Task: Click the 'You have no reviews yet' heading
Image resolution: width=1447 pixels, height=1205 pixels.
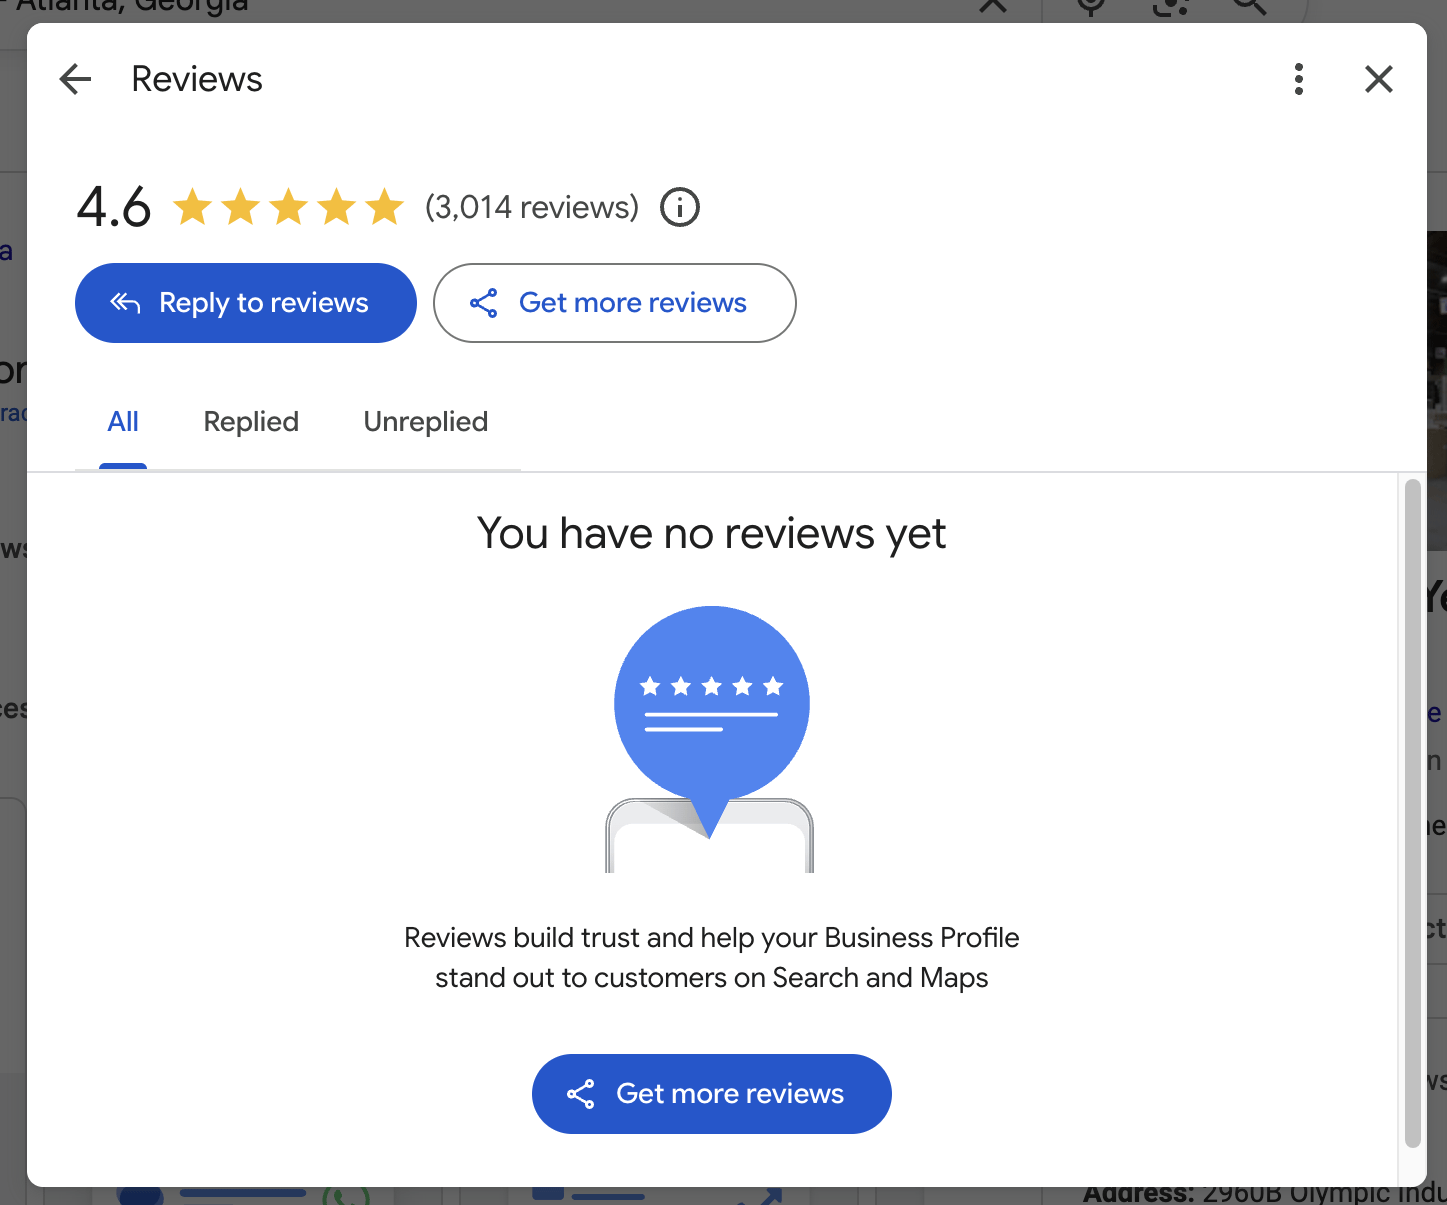Action: click(711, 534)
